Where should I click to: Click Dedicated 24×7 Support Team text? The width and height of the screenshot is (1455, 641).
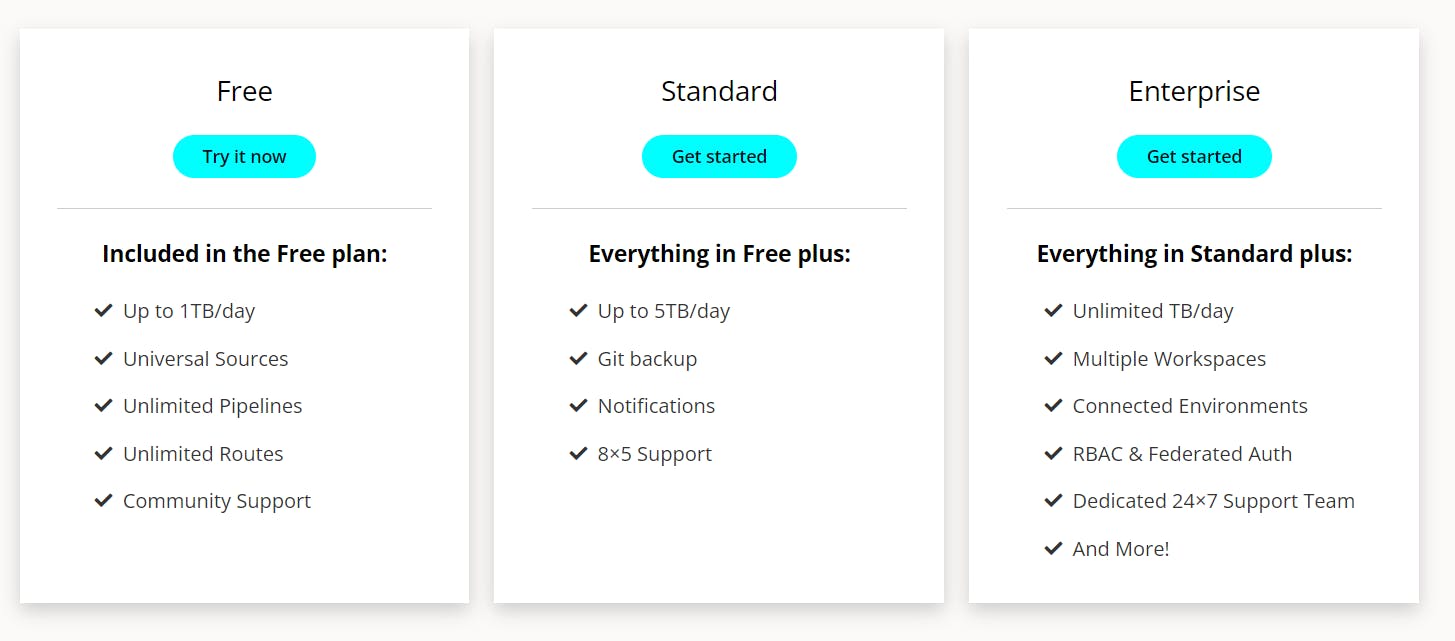tap(1213, 501)
